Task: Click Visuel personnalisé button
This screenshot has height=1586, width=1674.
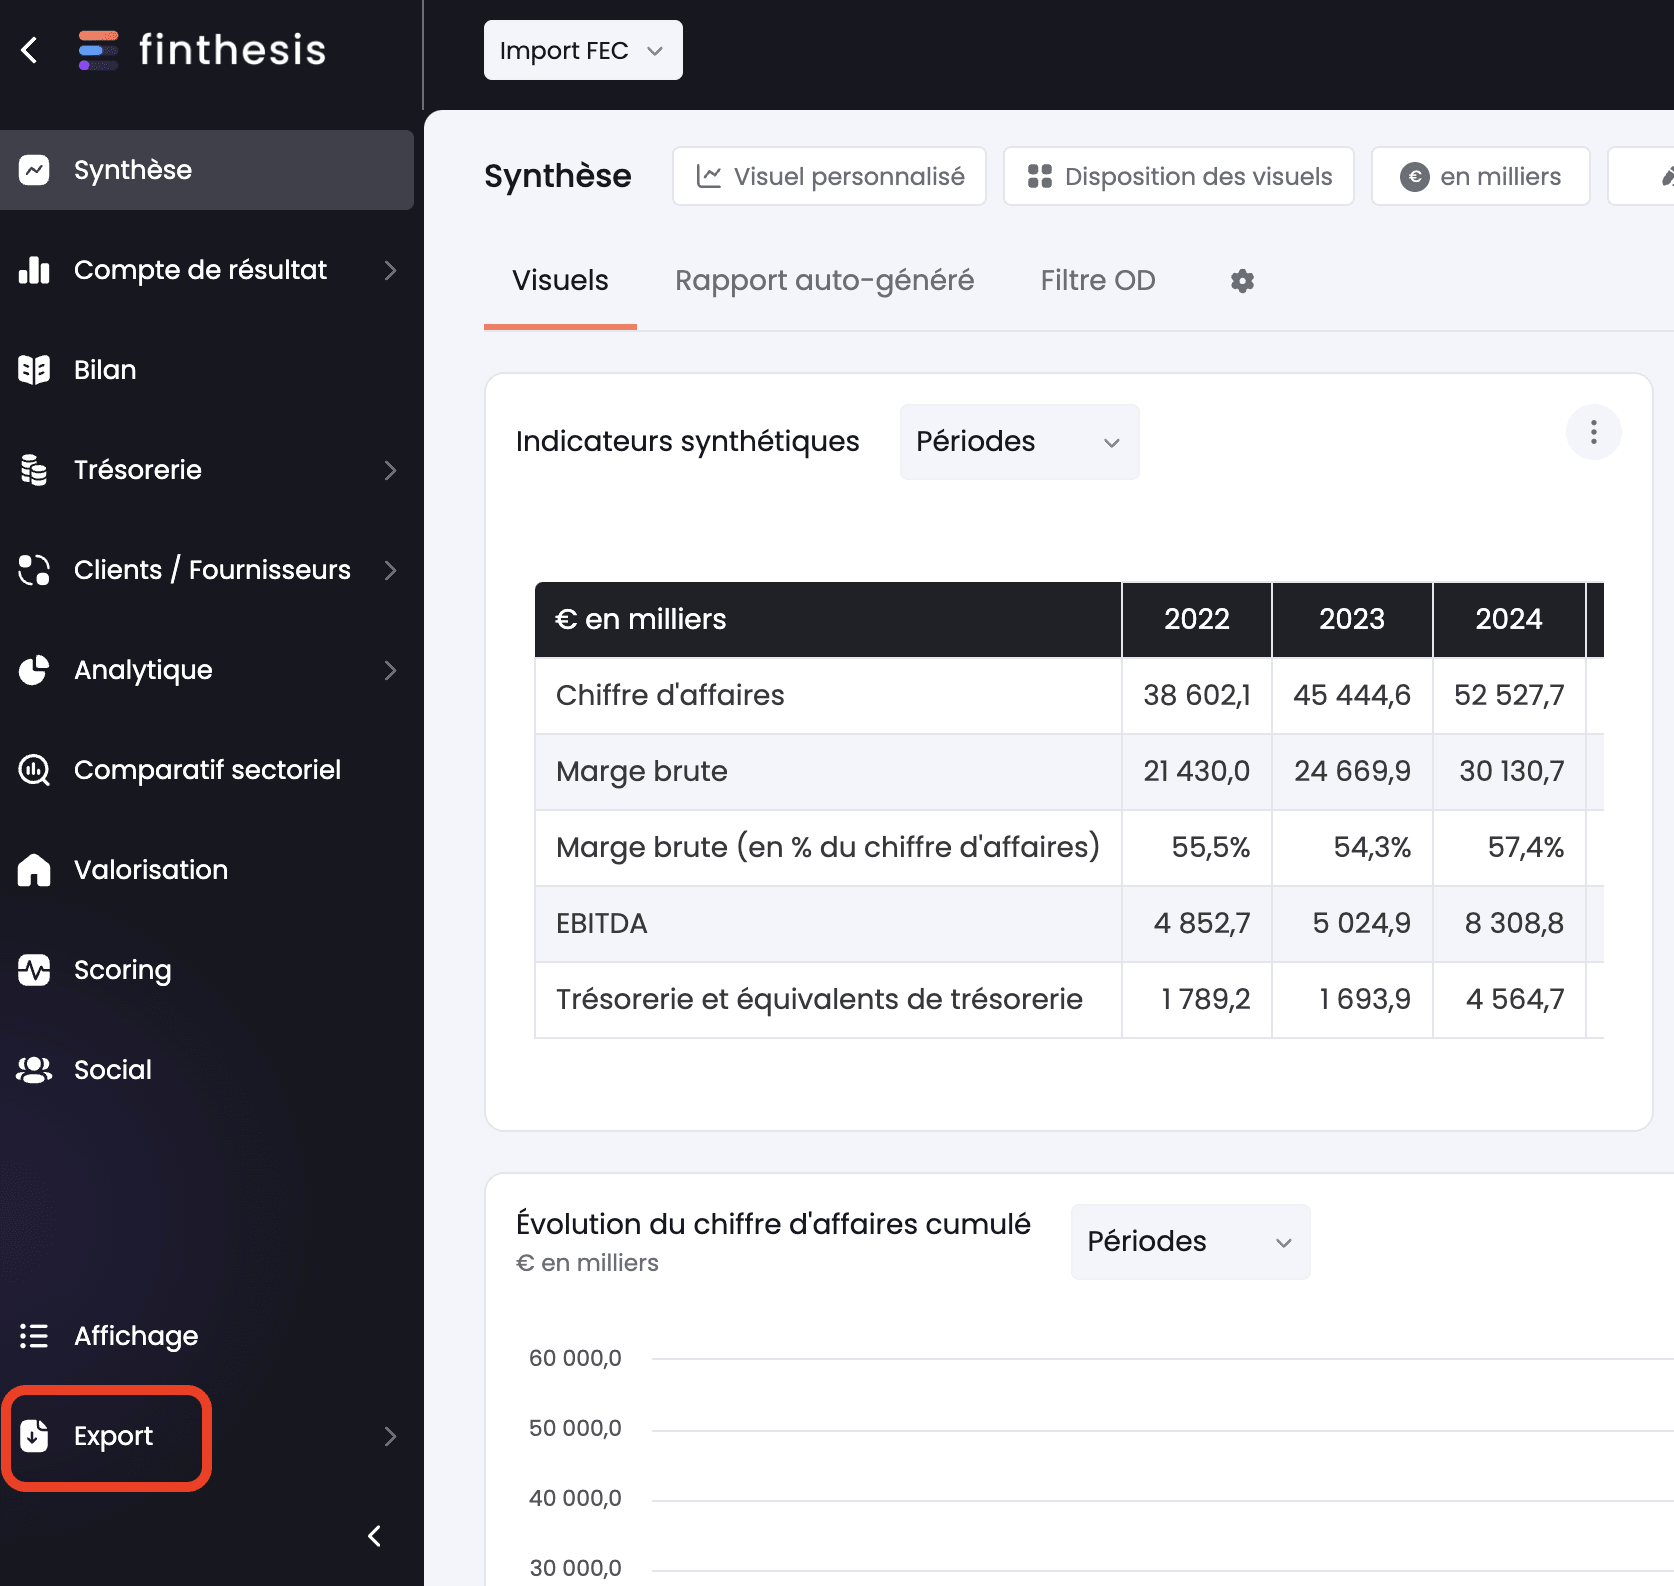Action: 829,177
